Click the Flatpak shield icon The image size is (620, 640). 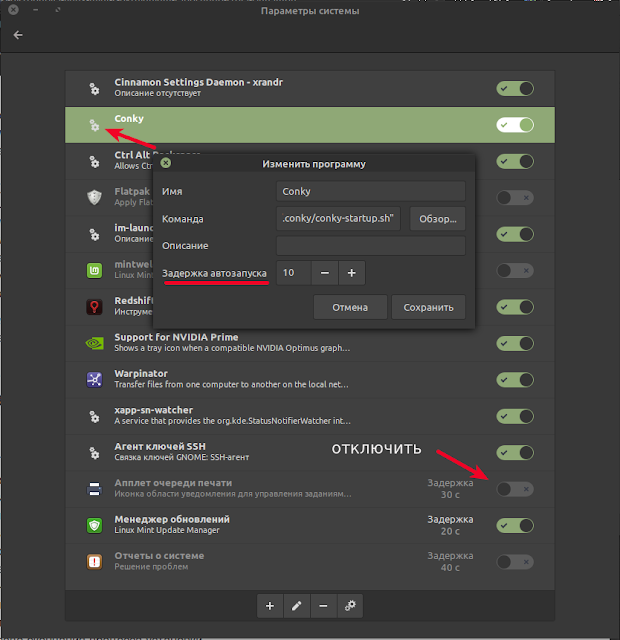pyautogui.click(x=94, y=198)
